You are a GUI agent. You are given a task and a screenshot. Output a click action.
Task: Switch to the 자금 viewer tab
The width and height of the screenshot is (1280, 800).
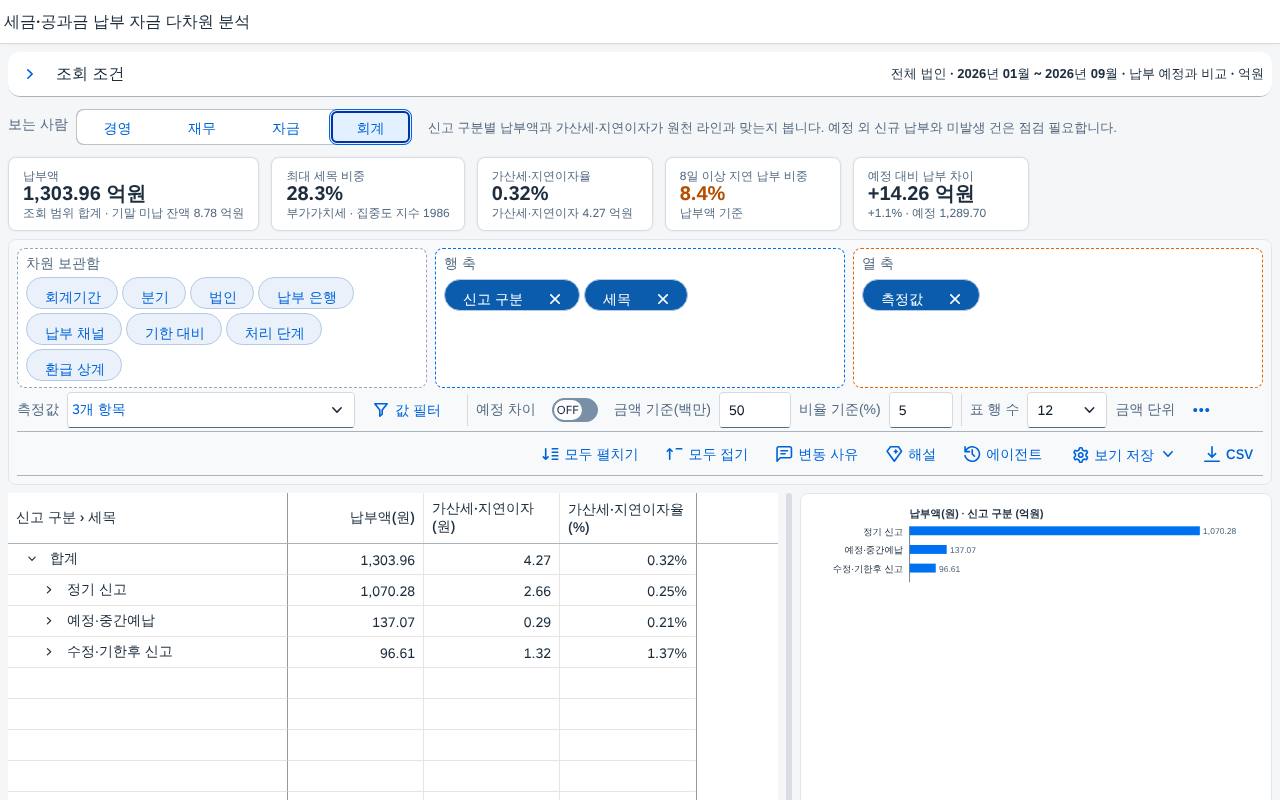click(286, 128)
